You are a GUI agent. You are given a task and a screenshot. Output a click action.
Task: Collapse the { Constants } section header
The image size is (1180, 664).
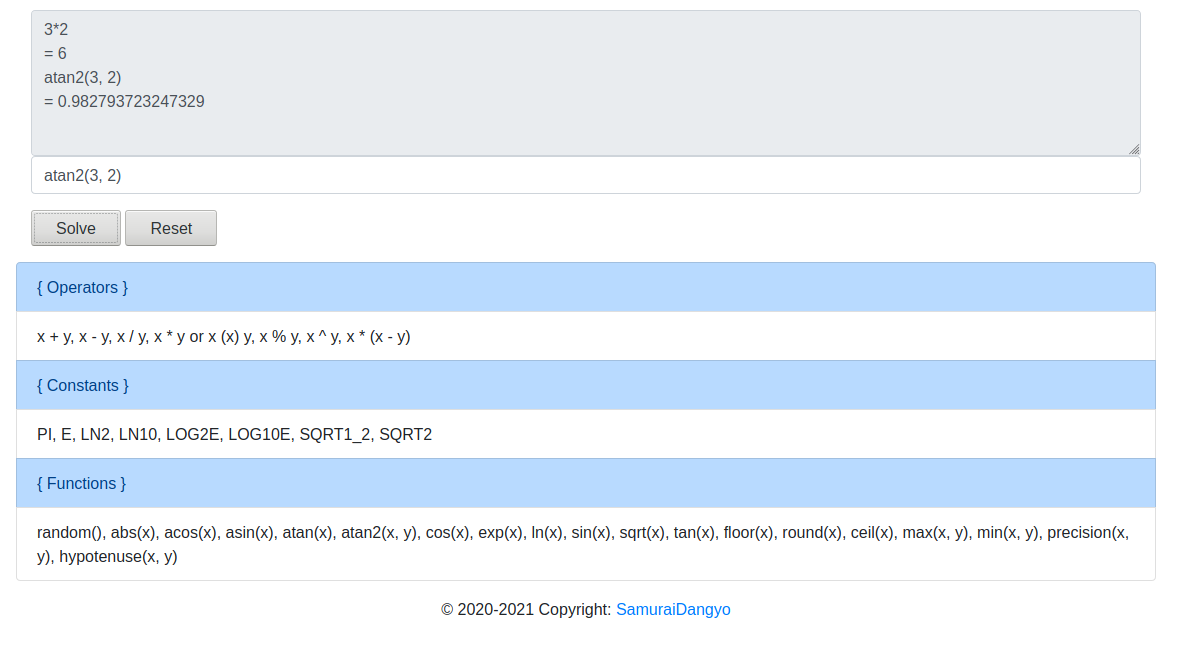pos(82,385)
